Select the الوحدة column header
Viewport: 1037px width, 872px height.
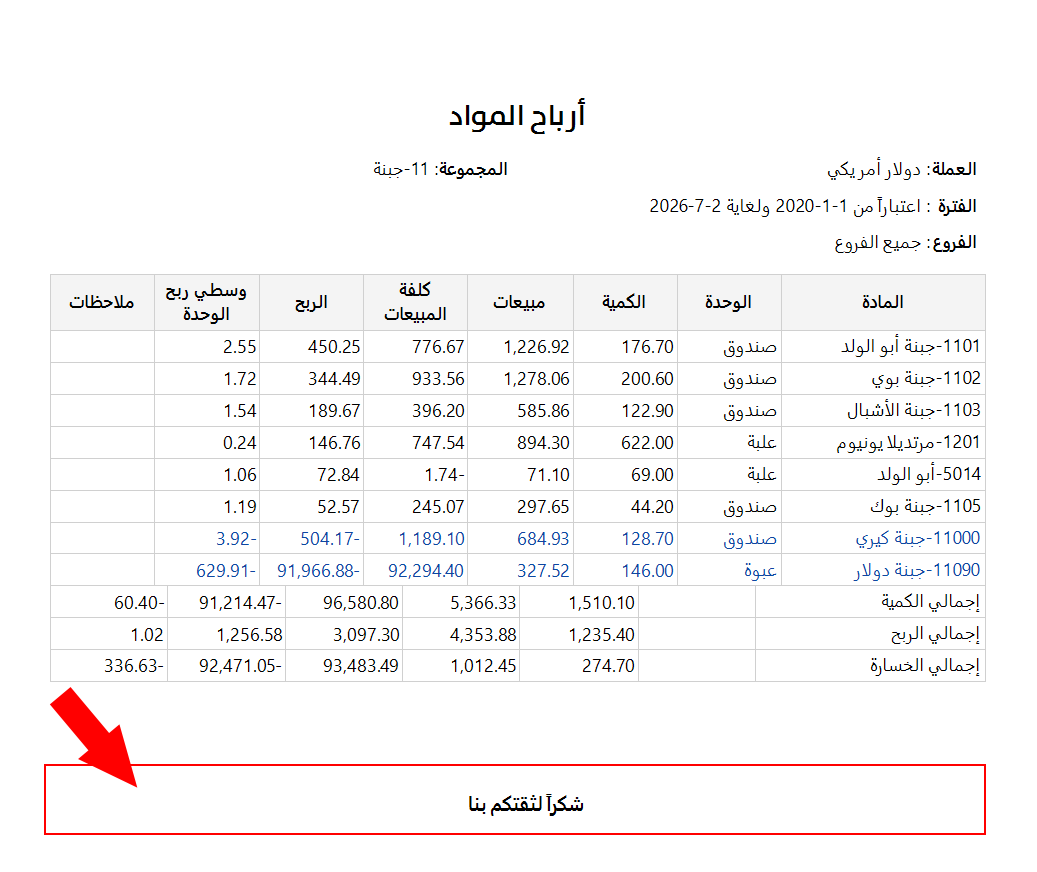[729, 303]
